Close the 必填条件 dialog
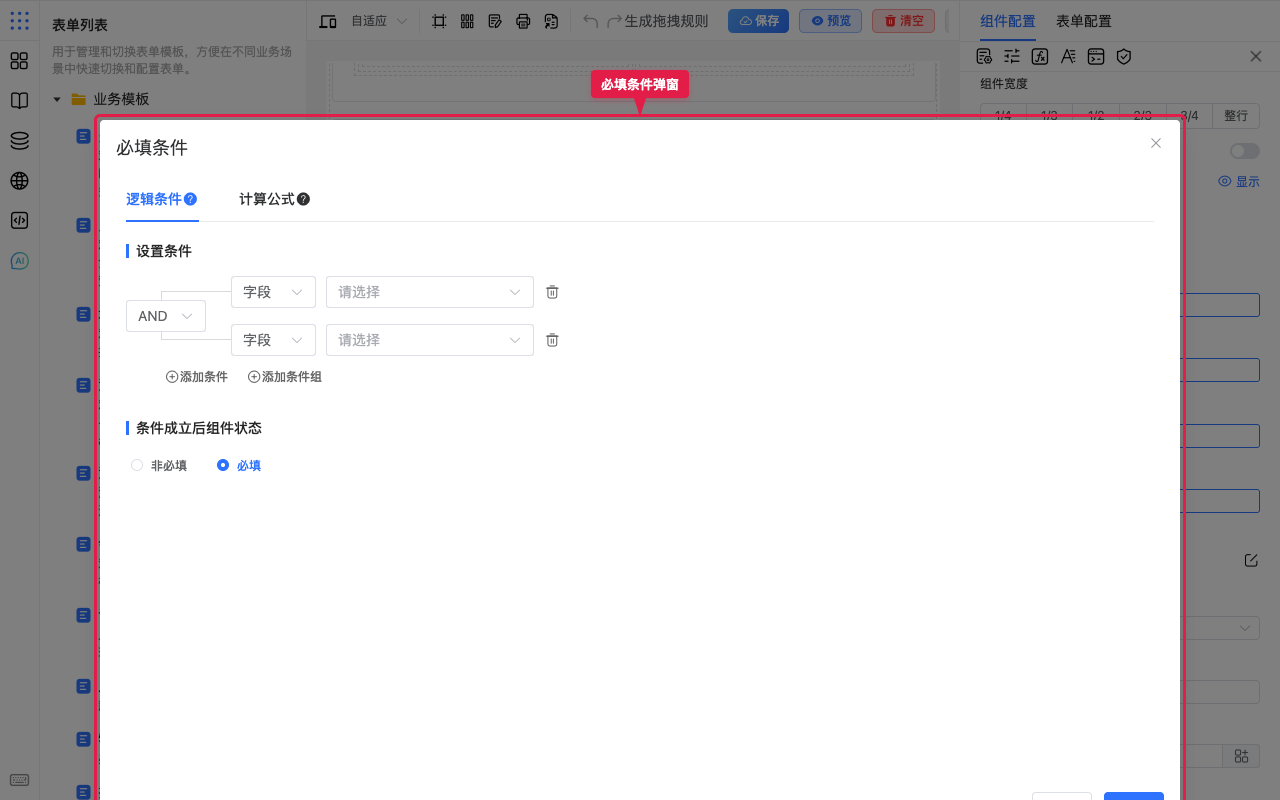This screenshot has height=800, width=1280. pos(1156,143)
